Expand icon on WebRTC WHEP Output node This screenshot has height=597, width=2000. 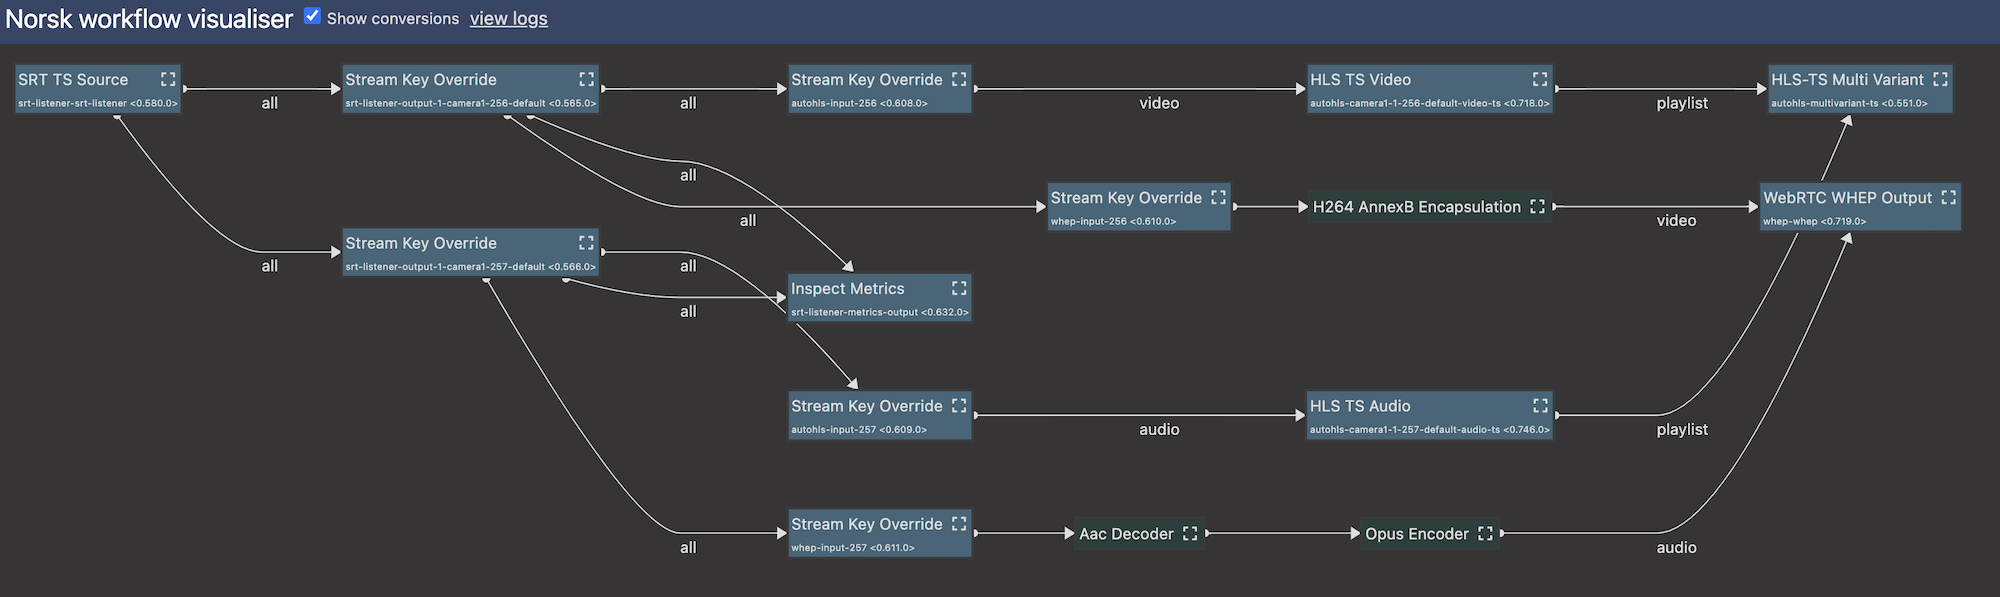(1948, 197)
